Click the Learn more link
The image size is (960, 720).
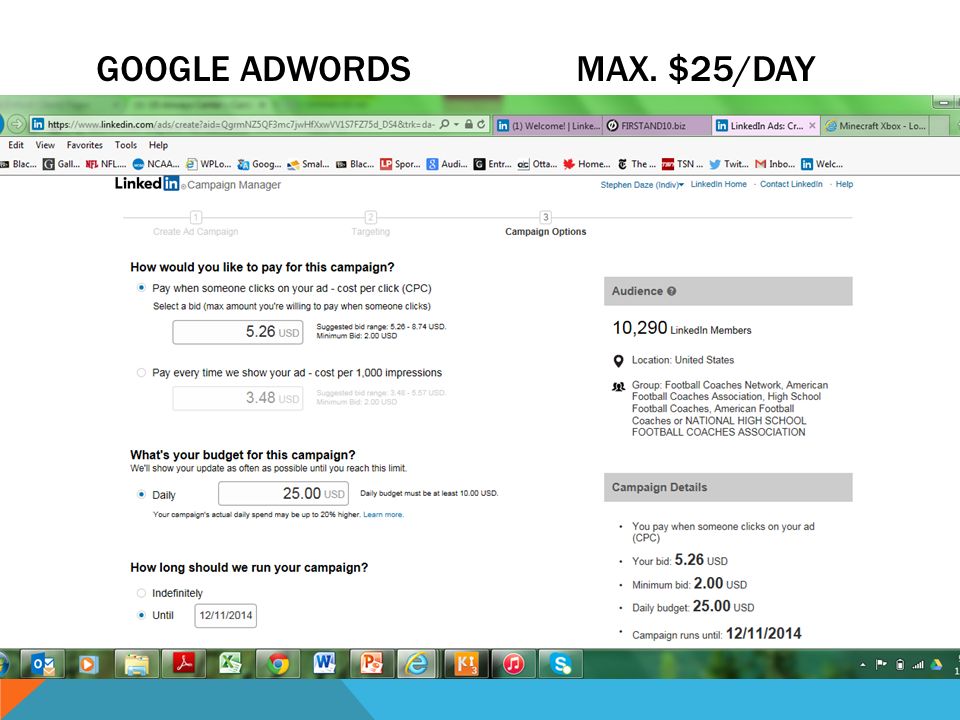click(x=383, y=514)
